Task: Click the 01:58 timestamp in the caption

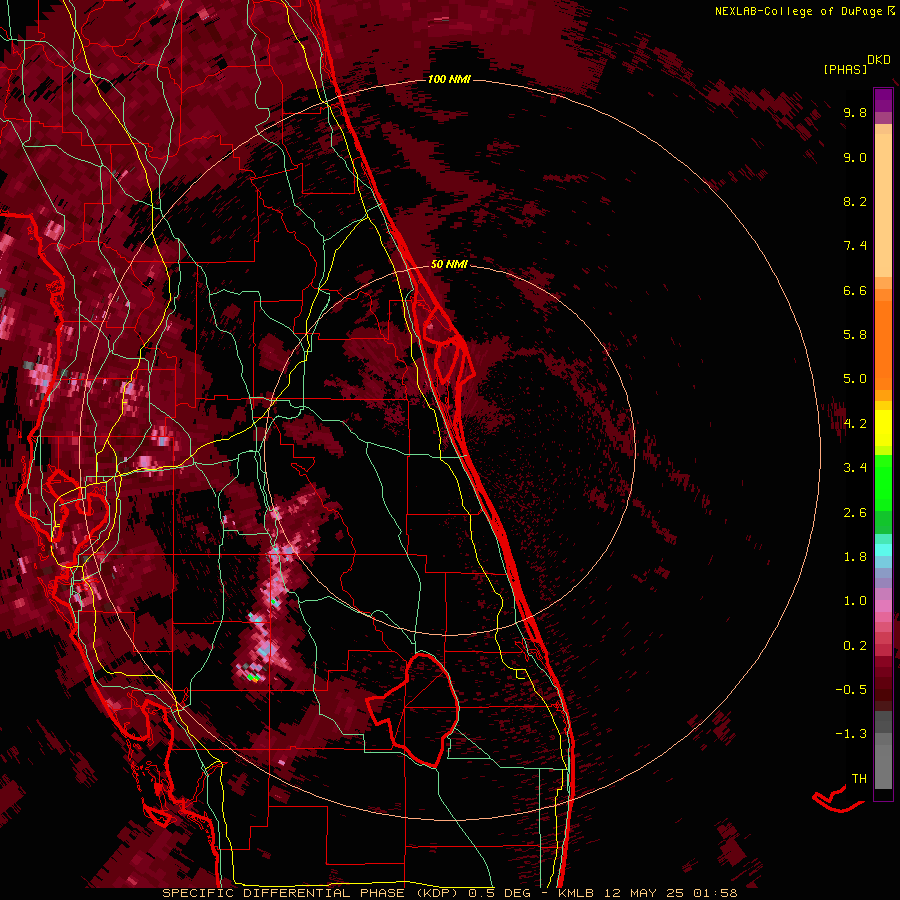Action: click(715, 893)
